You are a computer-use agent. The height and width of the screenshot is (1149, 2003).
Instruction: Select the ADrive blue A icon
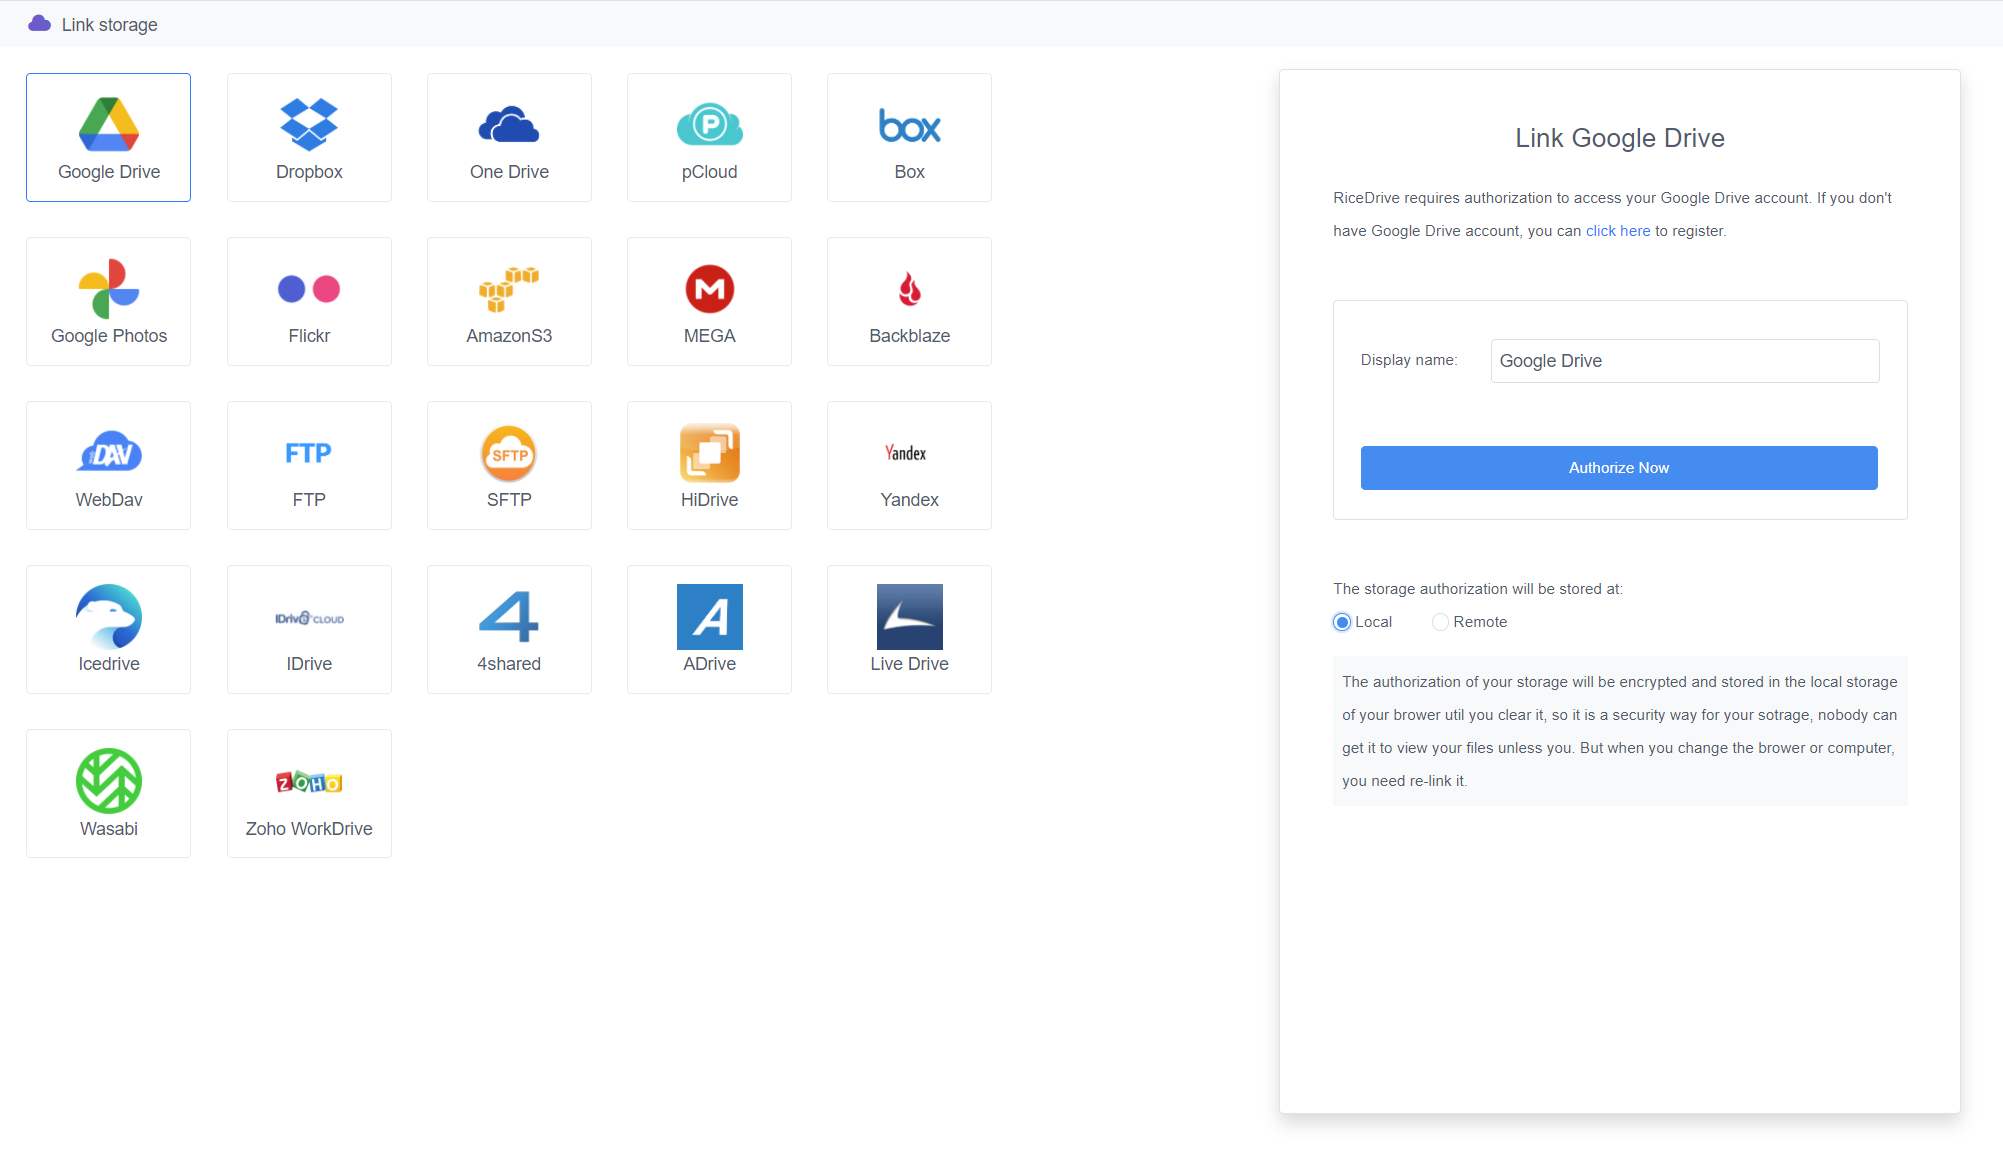tap(709, 617)
